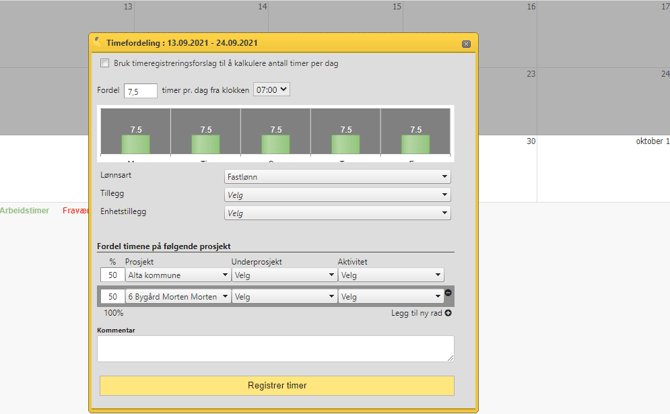
Task: Click the Fravær legend label
Action: click(75, 211)
